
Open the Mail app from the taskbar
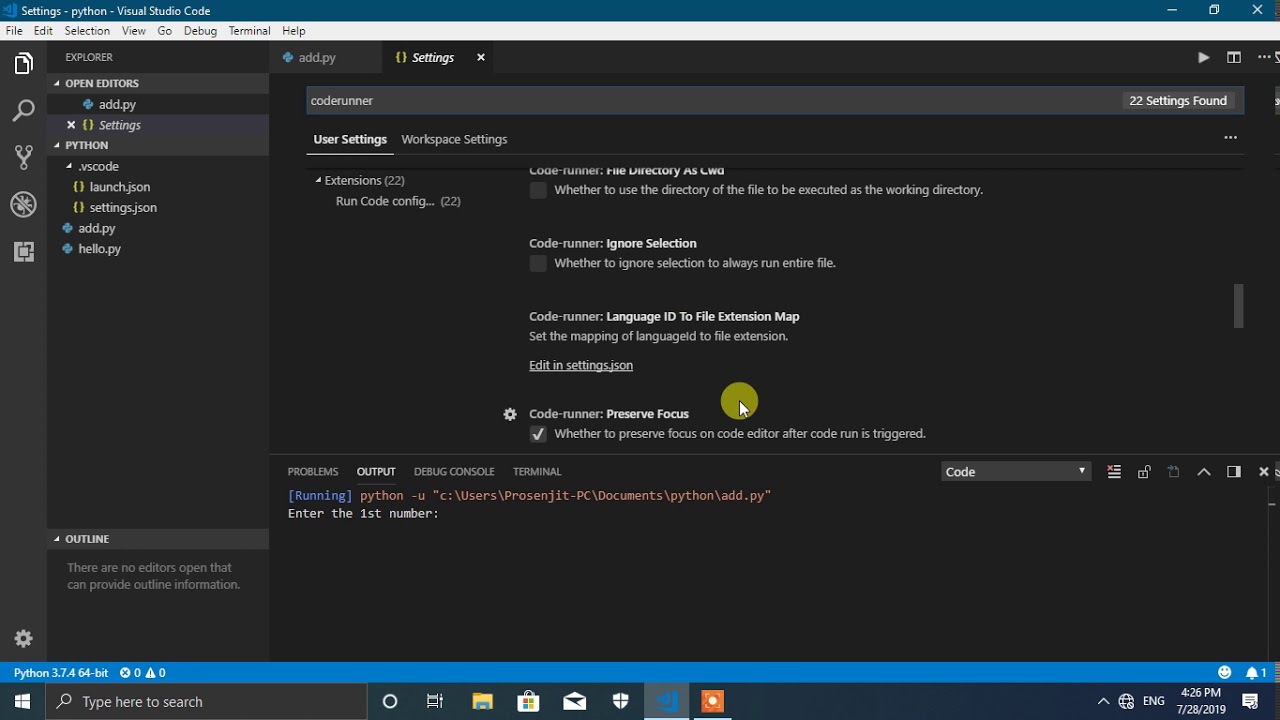[575, 701]
